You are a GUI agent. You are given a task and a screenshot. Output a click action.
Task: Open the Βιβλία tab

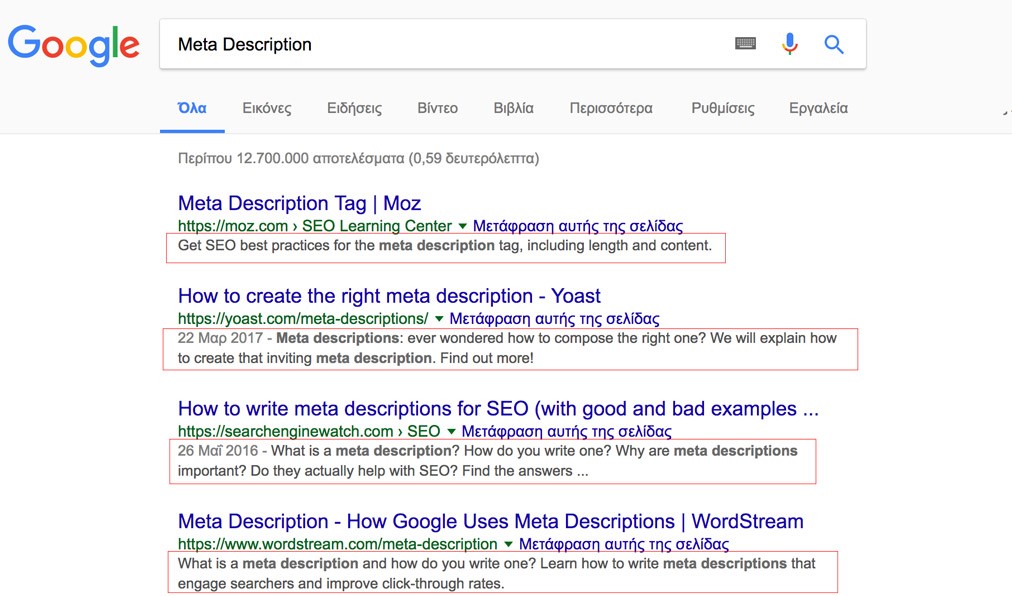(x=513, y=108)
